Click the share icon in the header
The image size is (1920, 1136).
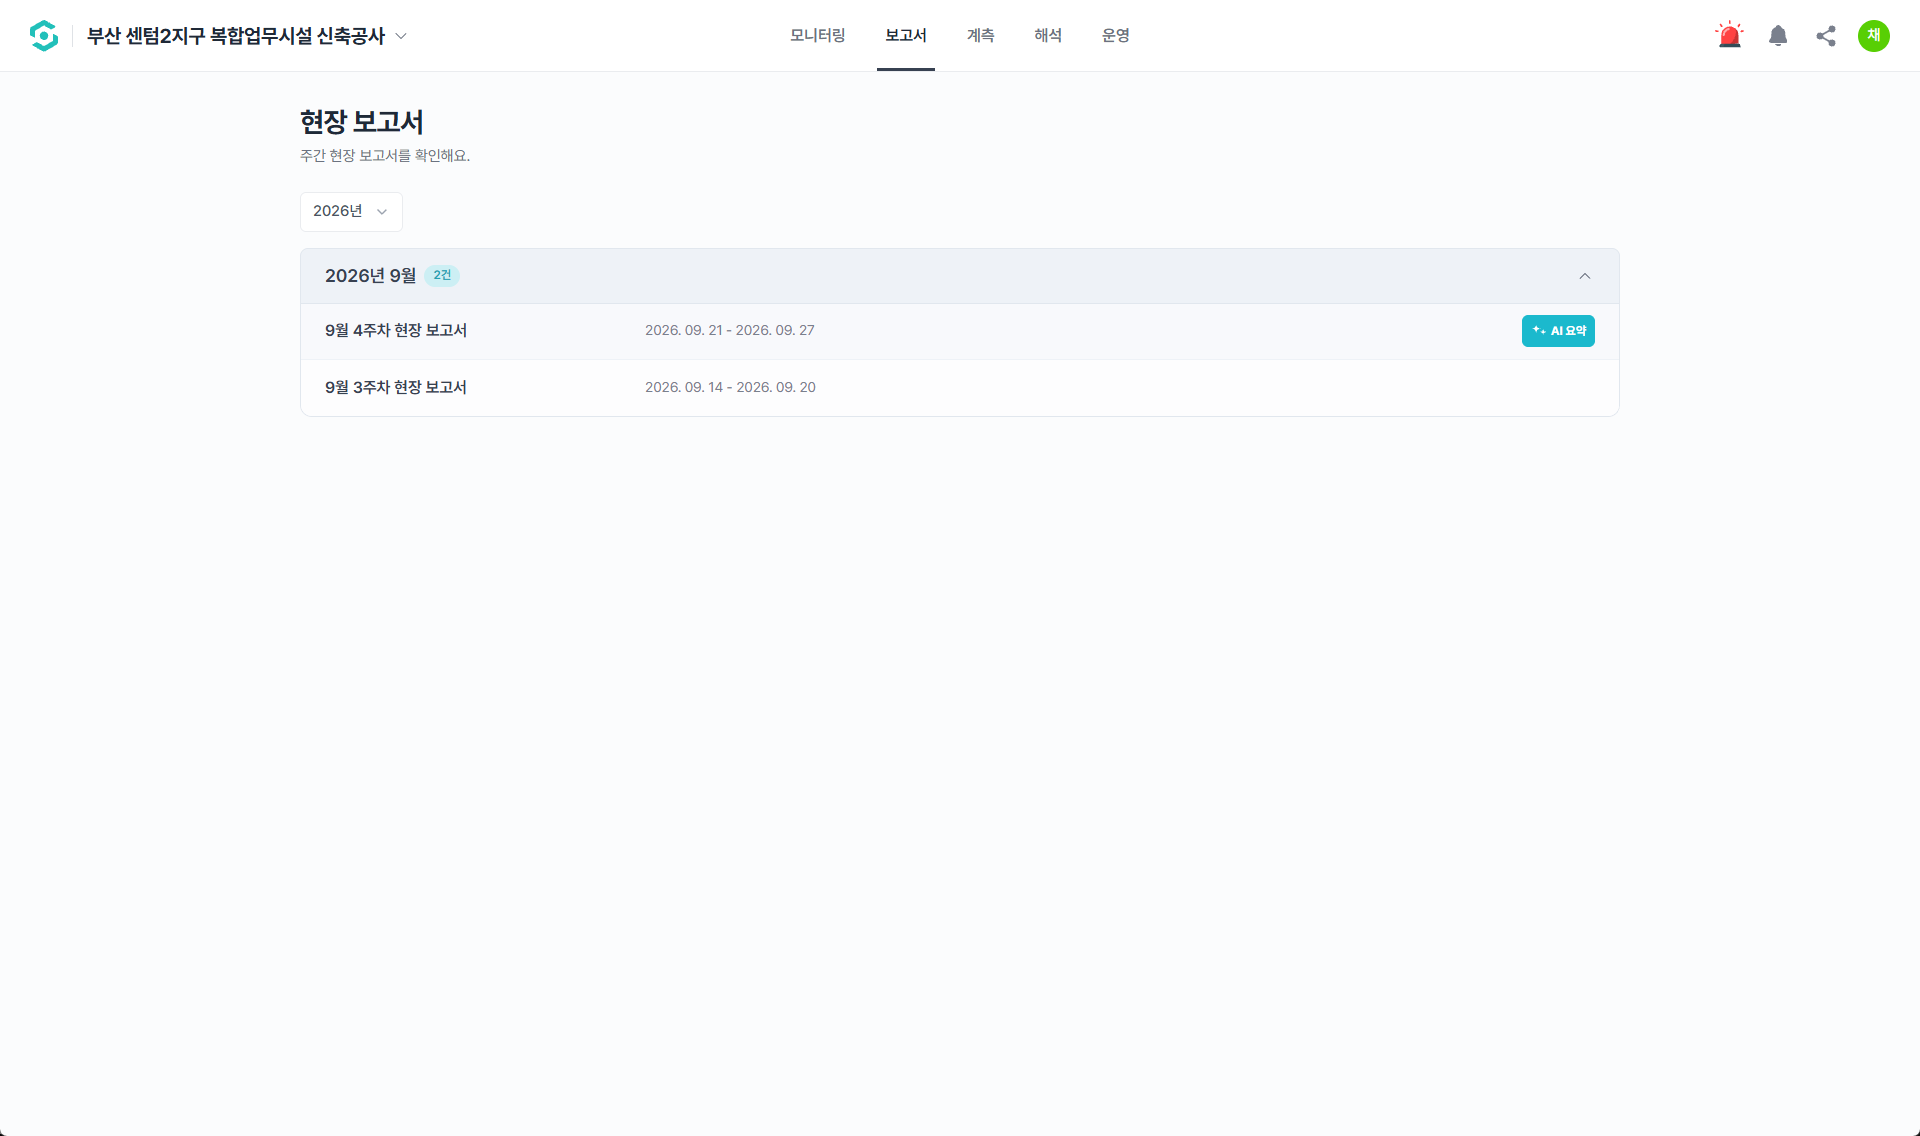coord(1826,36)
